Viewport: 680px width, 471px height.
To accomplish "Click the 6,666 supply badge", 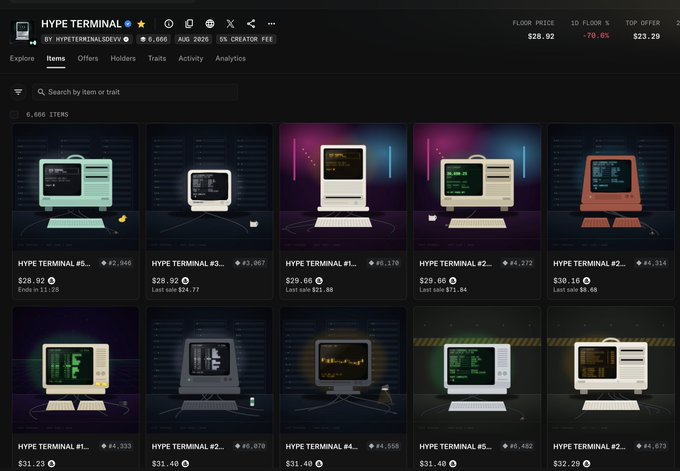I will [154, 39].
